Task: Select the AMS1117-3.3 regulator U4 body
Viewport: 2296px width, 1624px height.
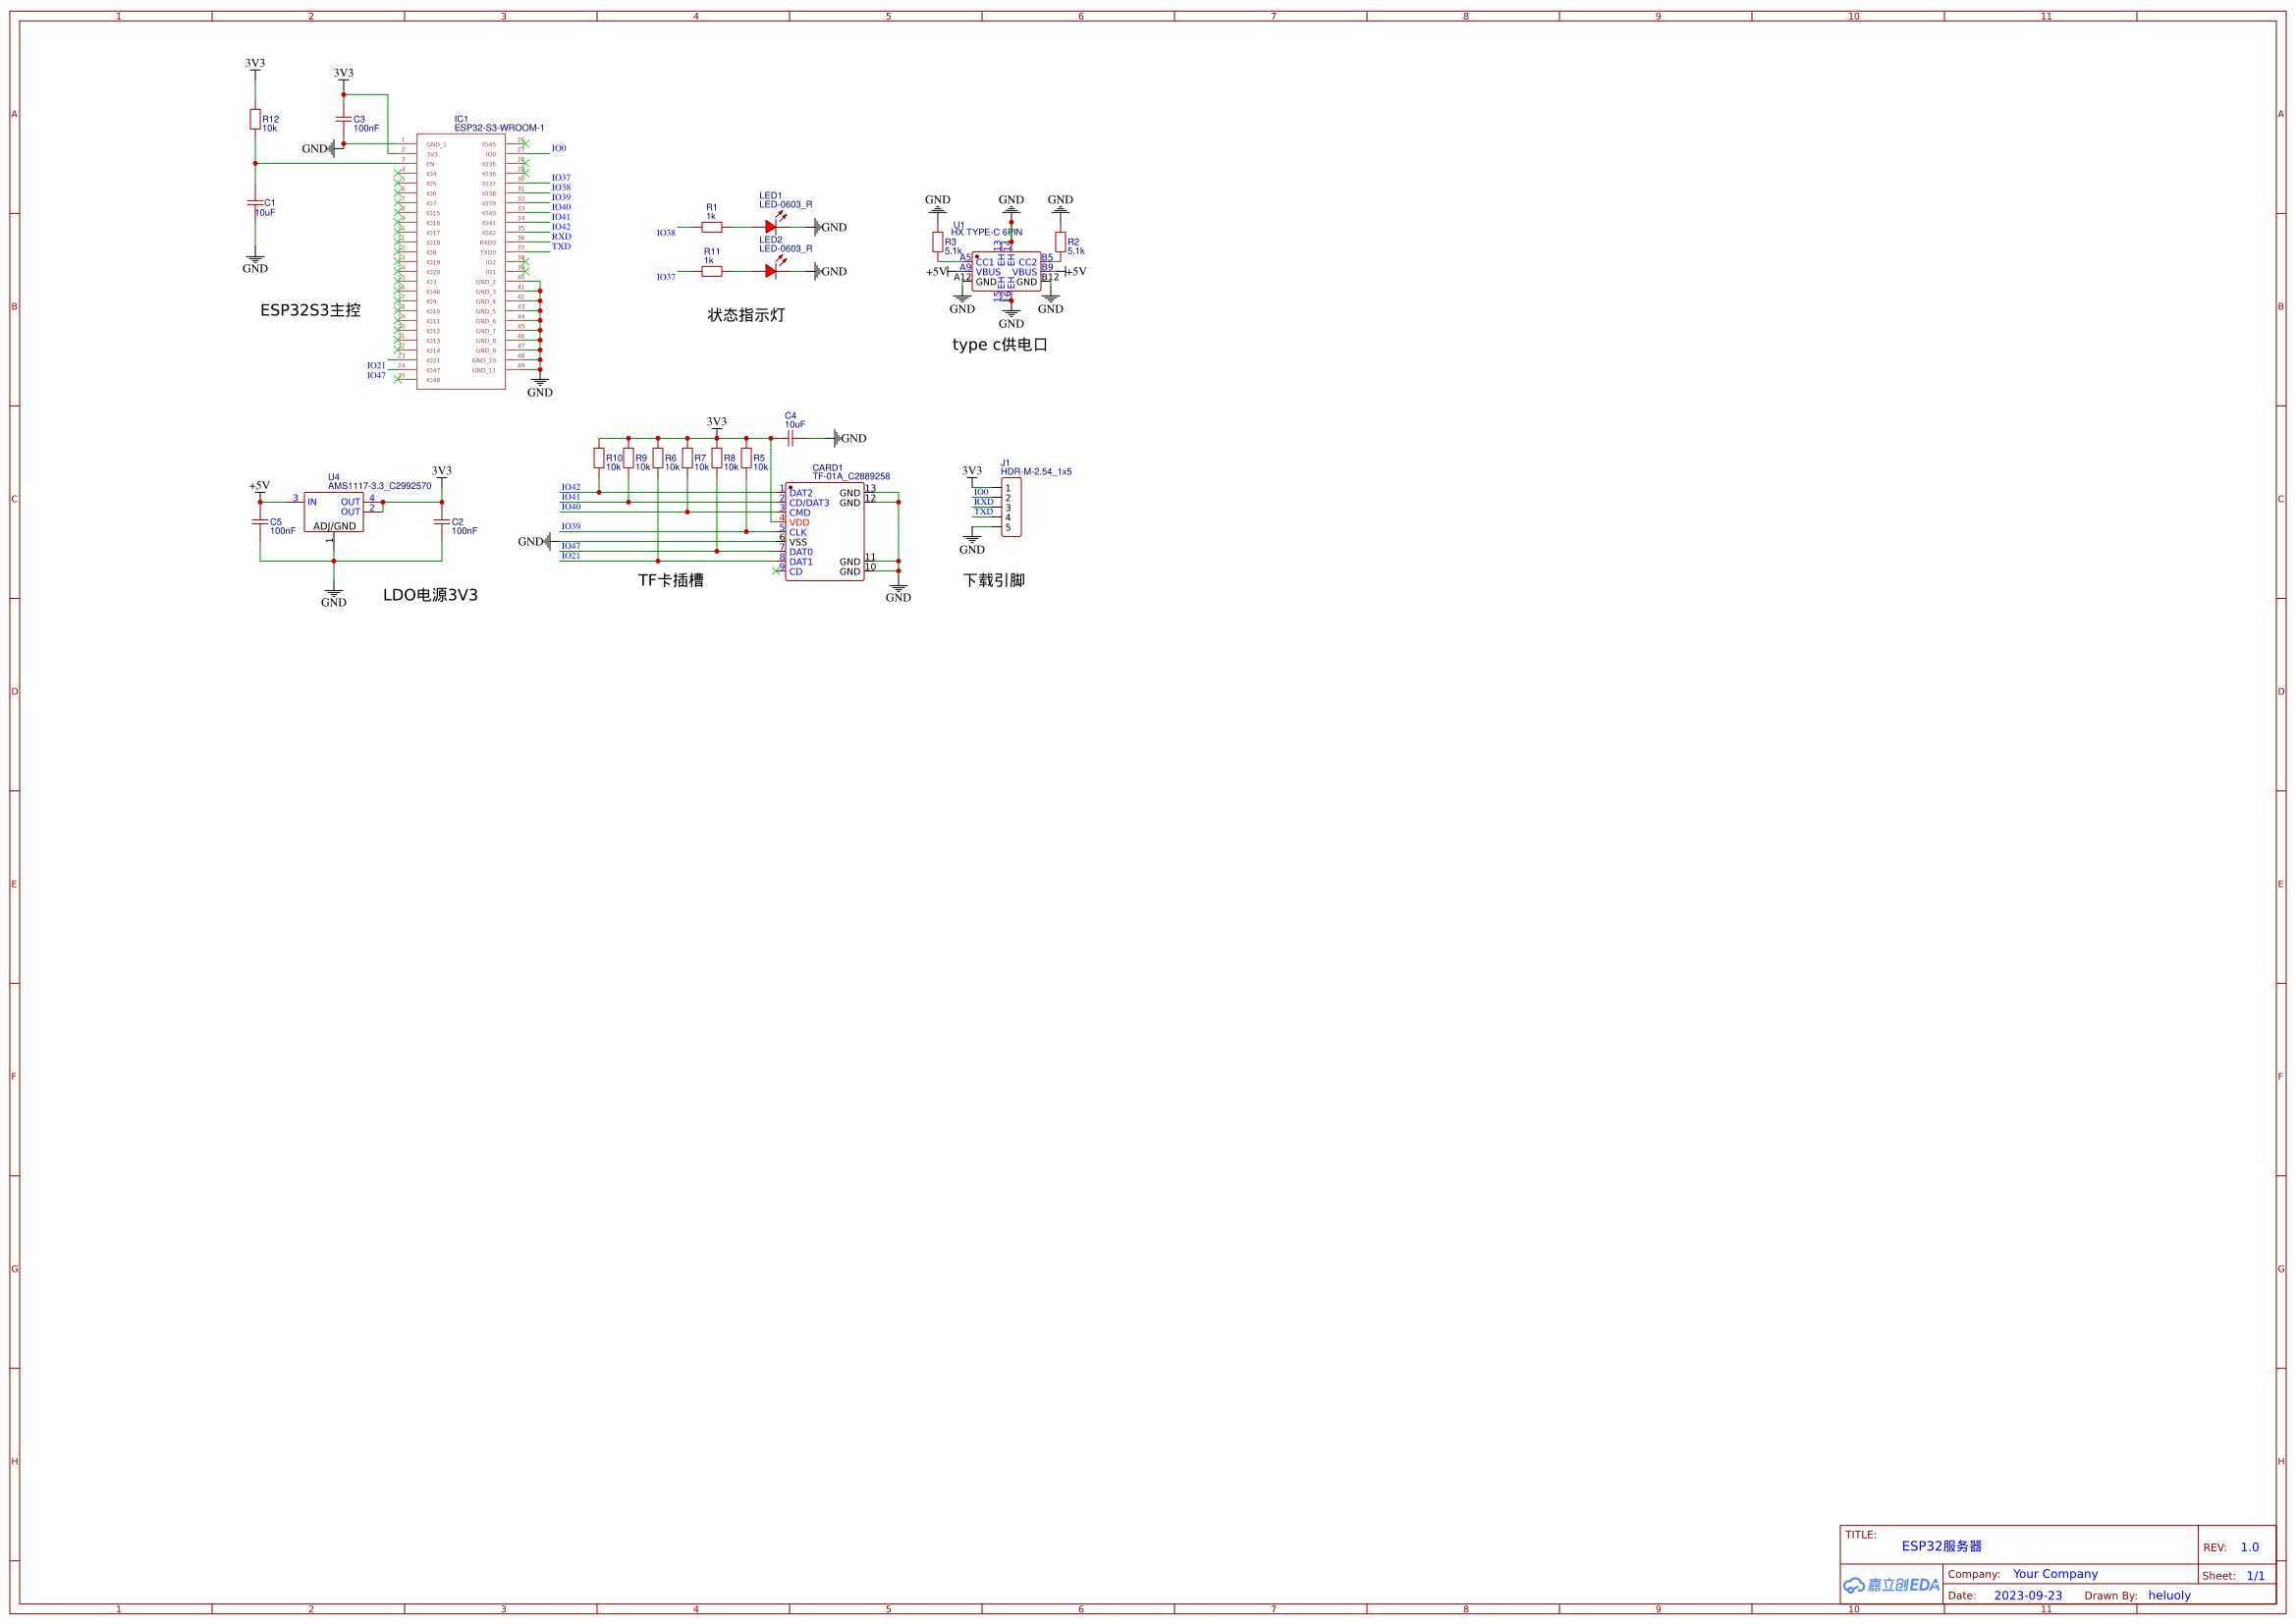Action: (333, 512)
